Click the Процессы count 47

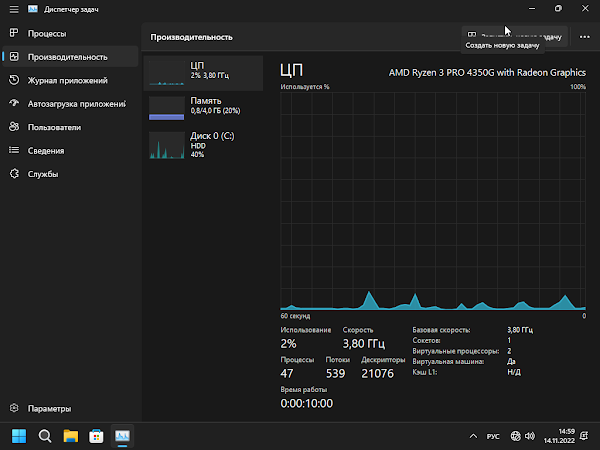click(287, 373)
